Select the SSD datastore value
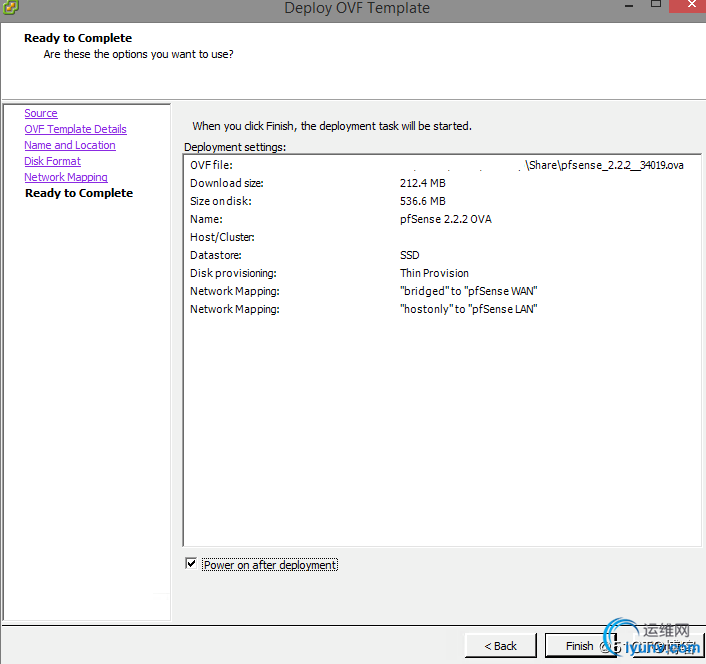The height and width of the screenshot is (664, 706). [409, 255]
